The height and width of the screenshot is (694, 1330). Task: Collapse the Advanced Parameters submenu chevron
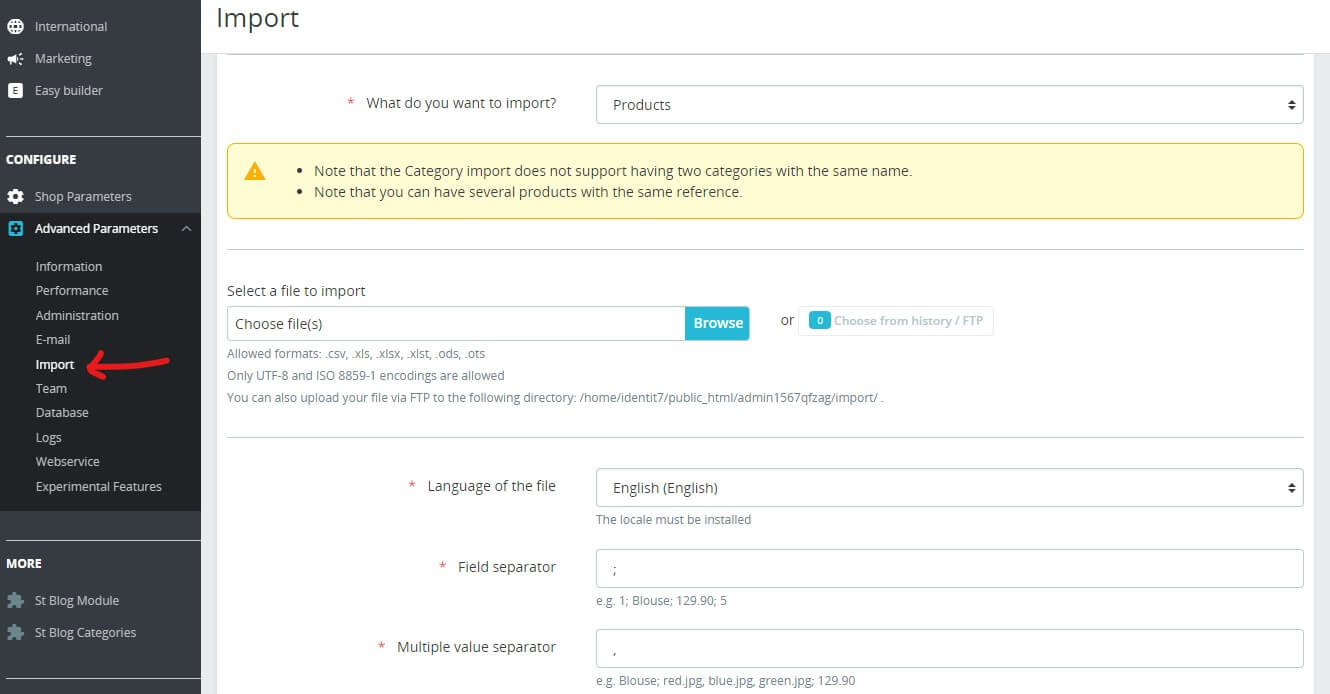pyautogui.click(x=186, y=228)
